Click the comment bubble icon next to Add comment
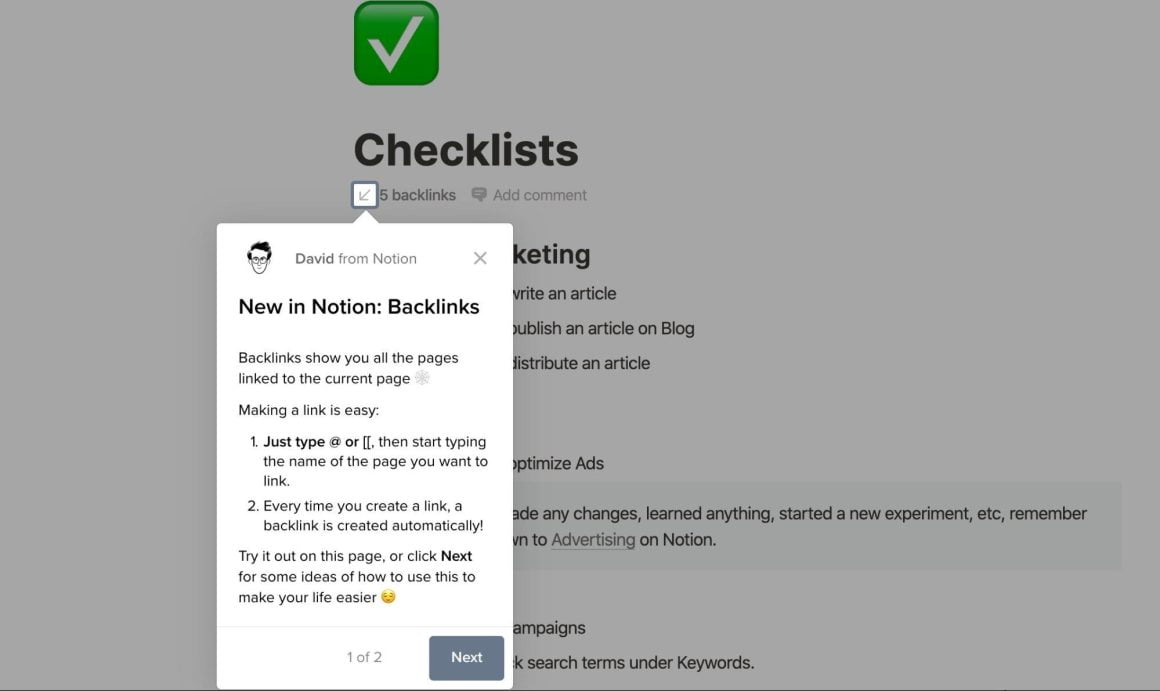The height and width of the screenshot is (691, 1160). [x=478, y=194]
